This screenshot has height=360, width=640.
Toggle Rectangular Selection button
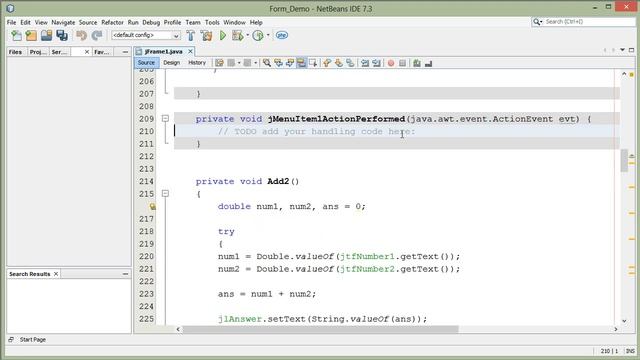(x=313, y=63)
